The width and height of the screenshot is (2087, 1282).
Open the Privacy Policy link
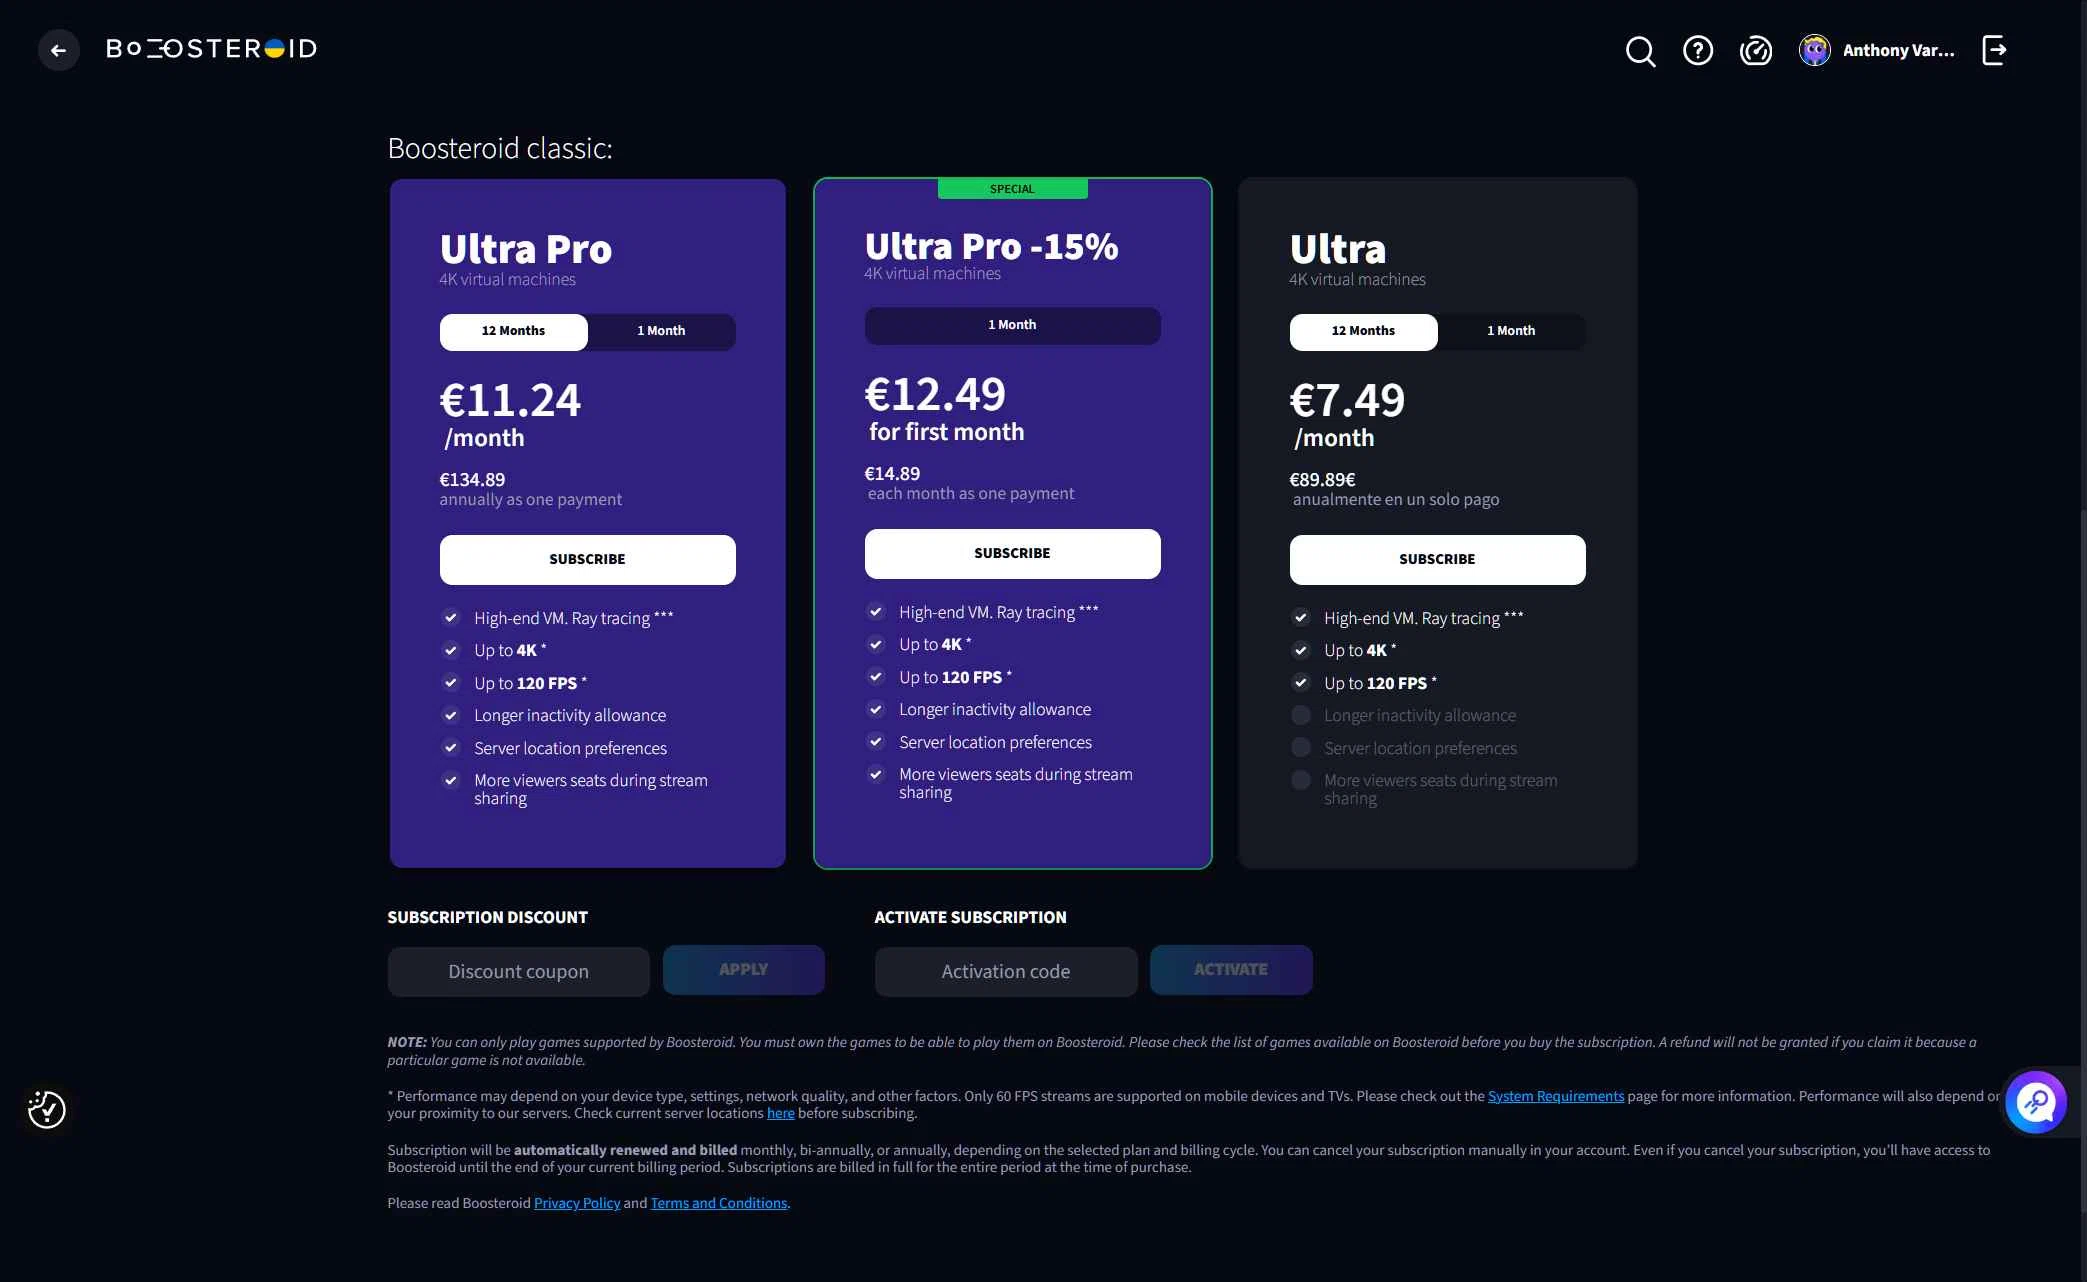[577, 1203]
